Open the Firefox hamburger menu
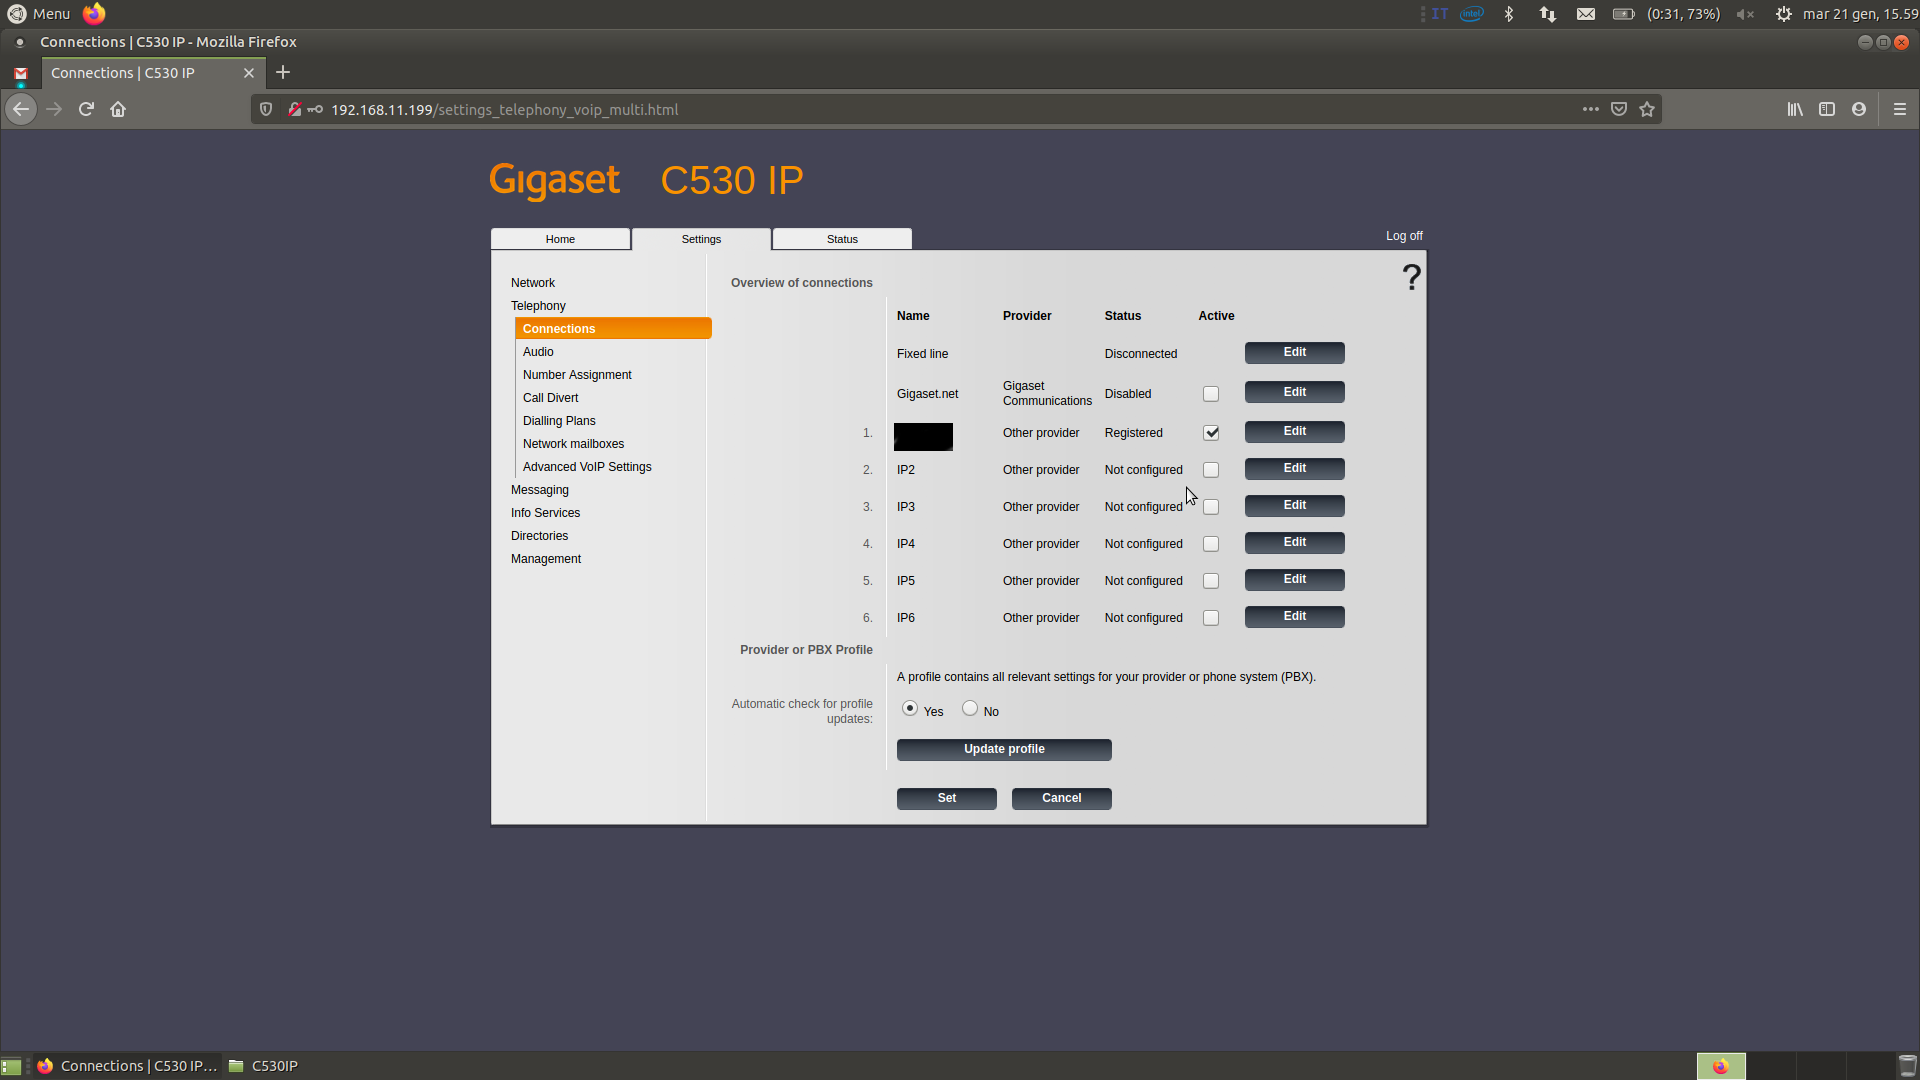Image resolution: width=1920 pixels, height=1080 pixels. (x=1900, y=109)
